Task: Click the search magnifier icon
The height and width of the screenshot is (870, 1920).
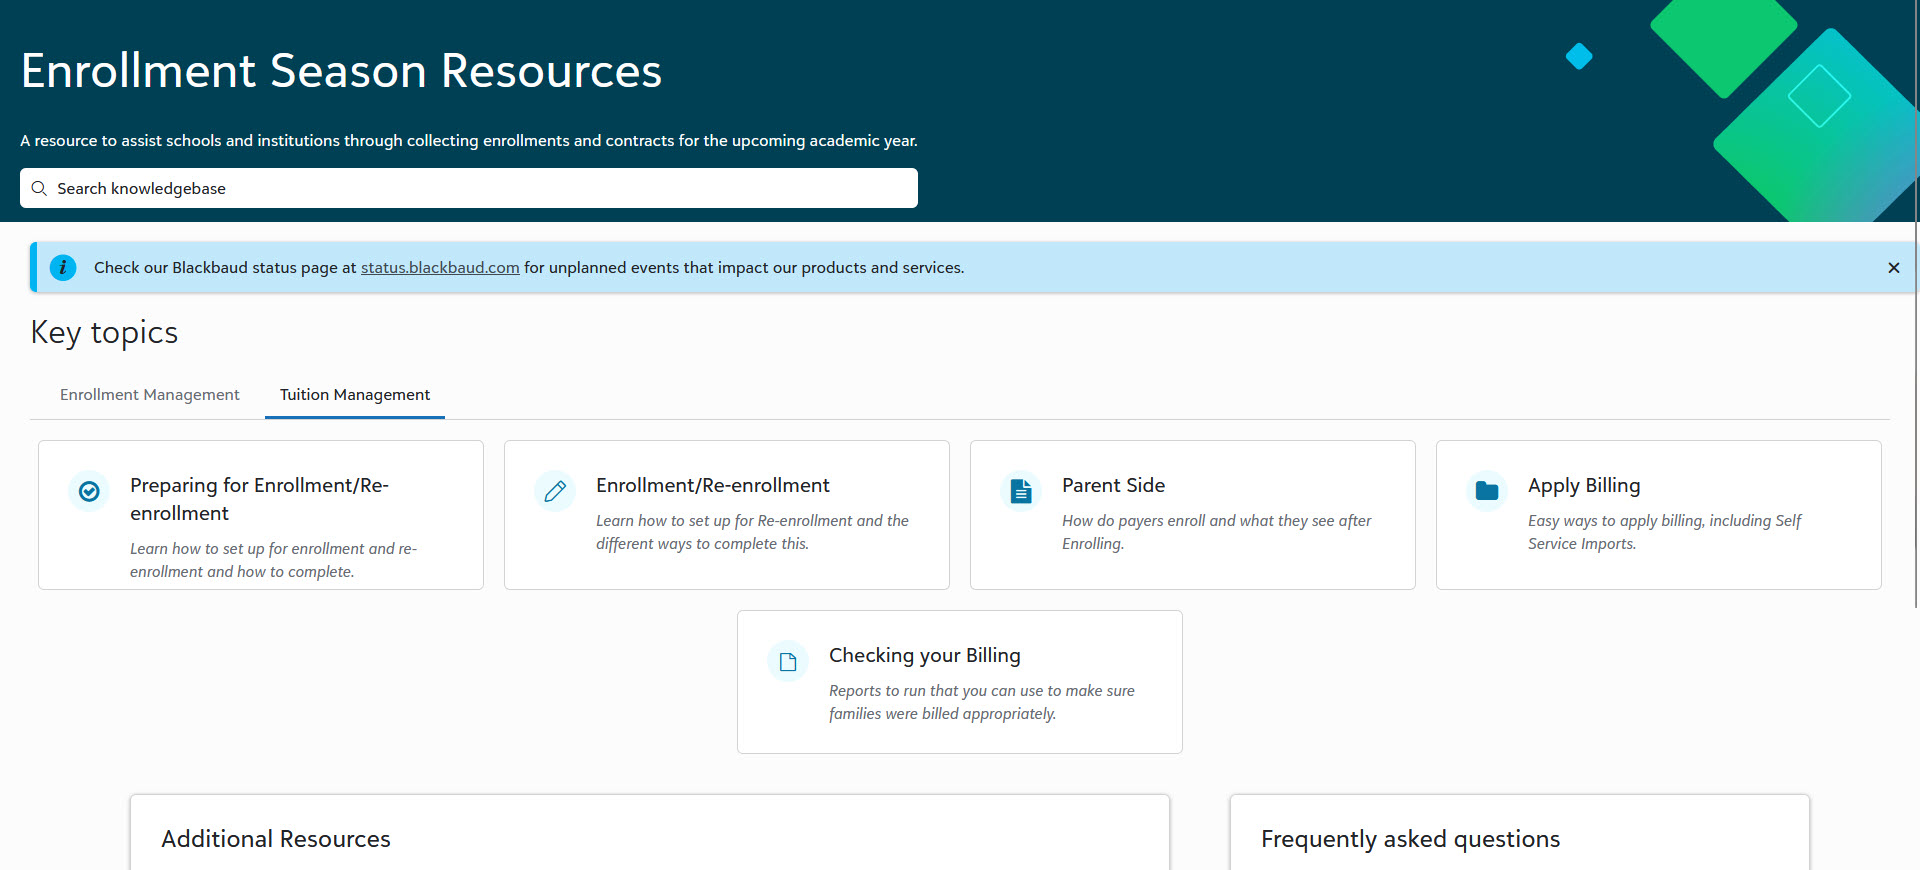Action: (39, 188)
